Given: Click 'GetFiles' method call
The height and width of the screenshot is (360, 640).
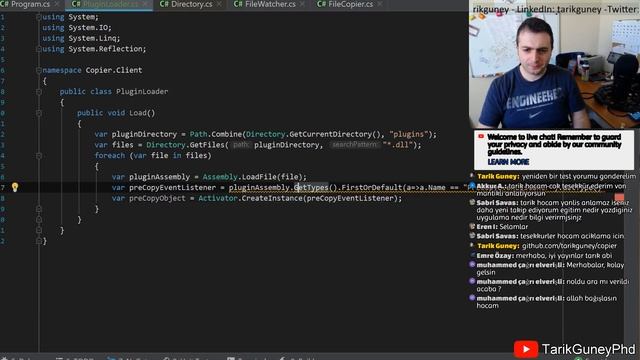Looking at the screenshot, I should [207, 145].
